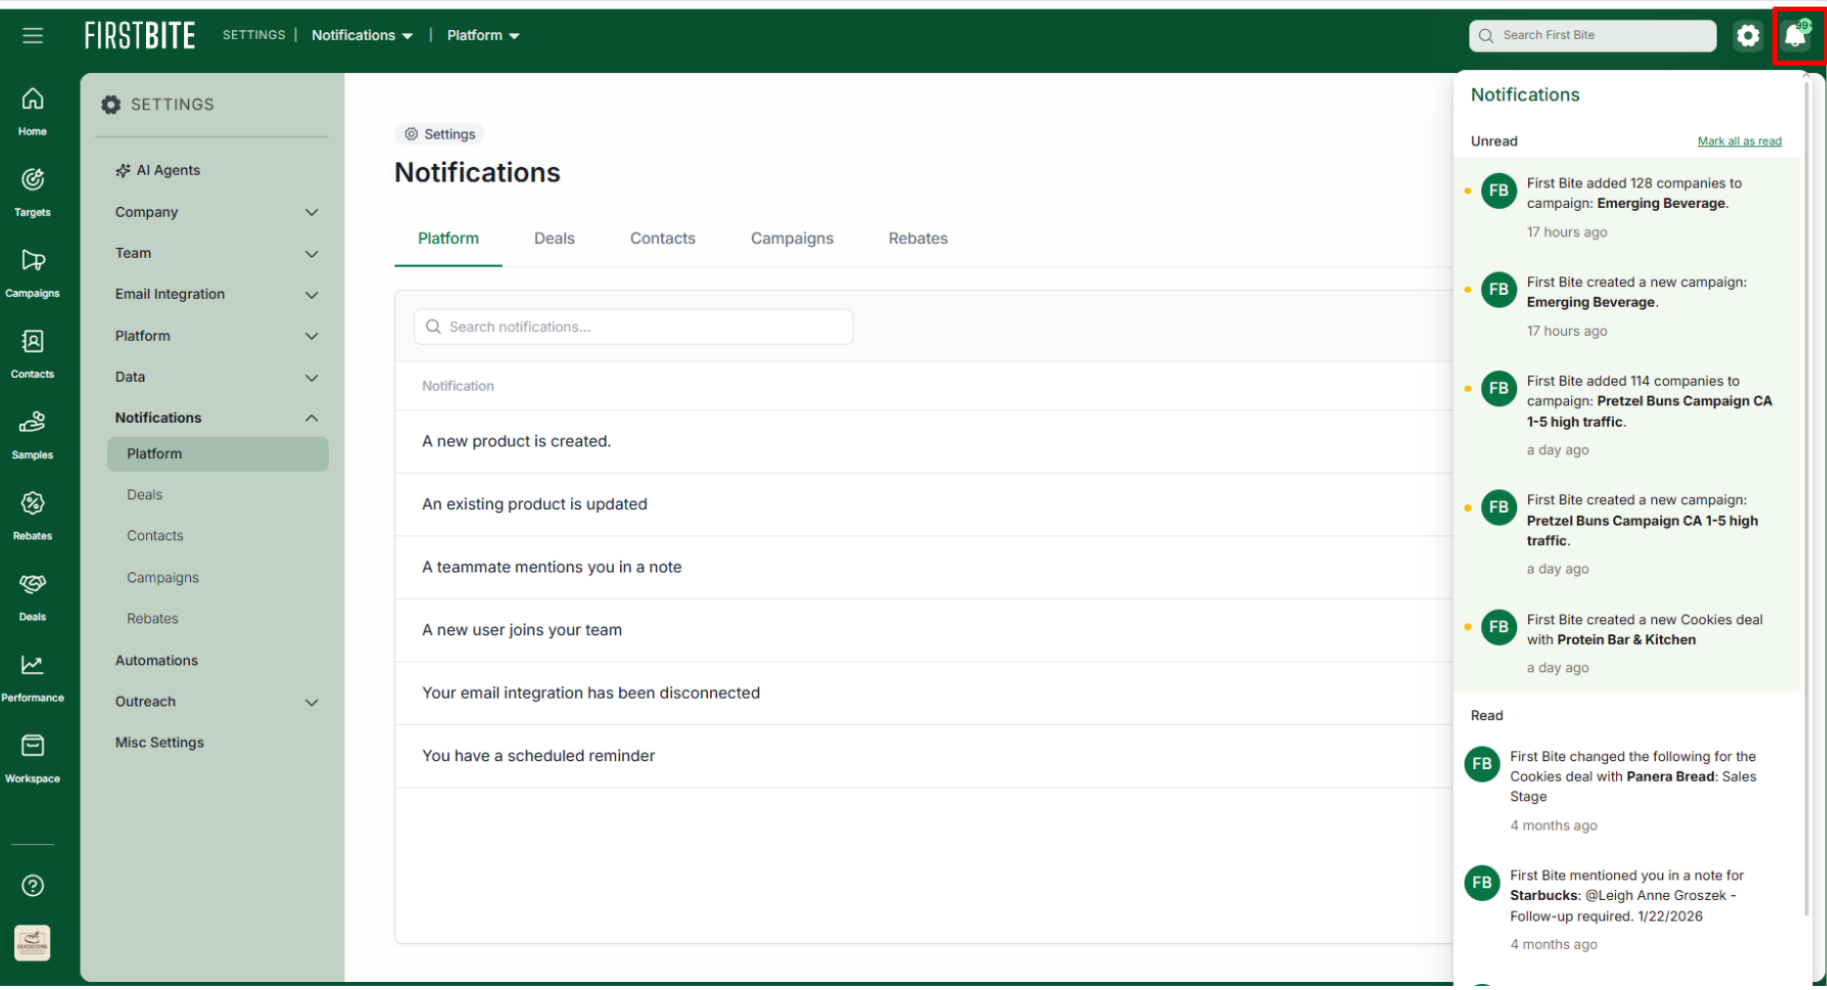Go to Home in left sidebar
The image size is (1827, 990).
[x=32, y=111]
